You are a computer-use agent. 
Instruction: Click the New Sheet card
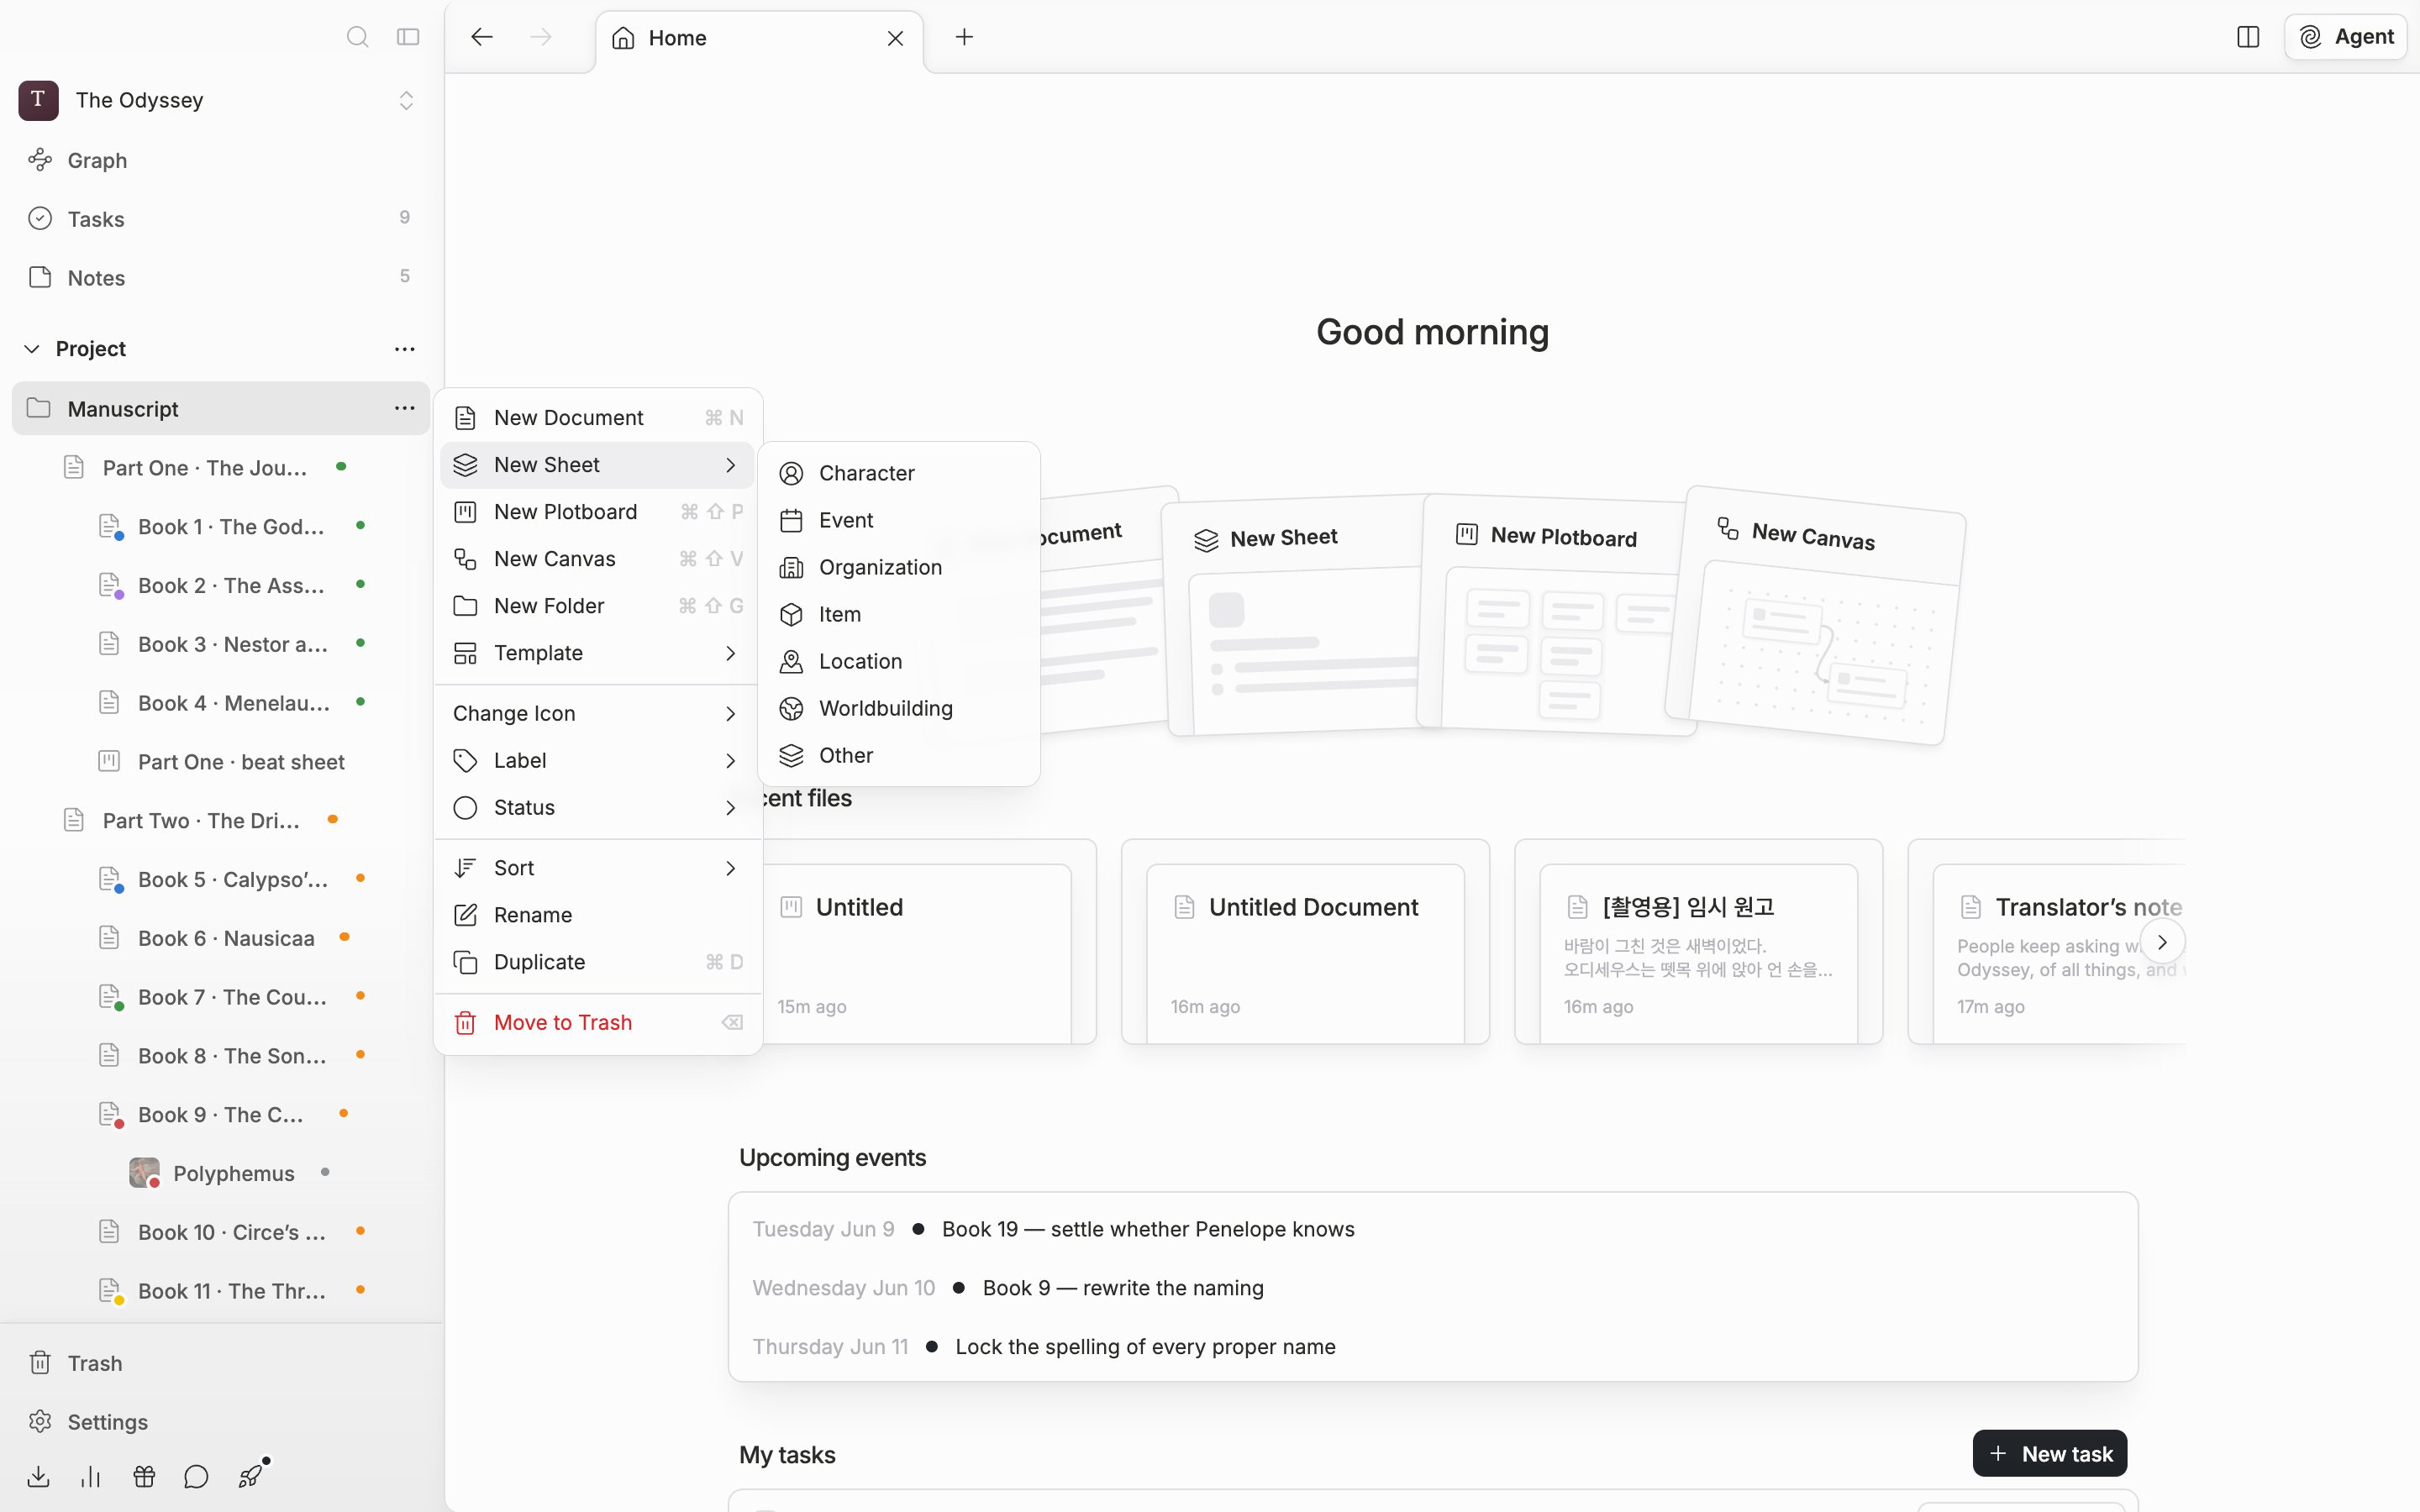coord(1295,615)
